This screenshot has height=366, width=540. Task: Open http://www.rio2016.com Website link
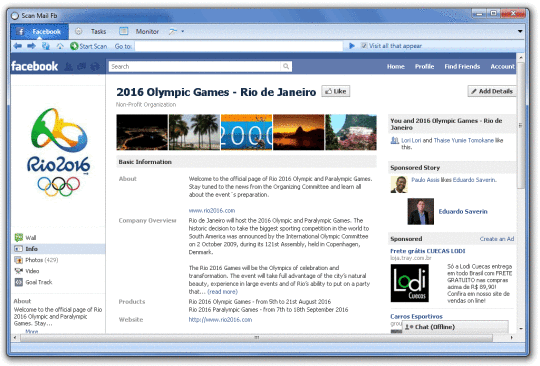(220, 320)
